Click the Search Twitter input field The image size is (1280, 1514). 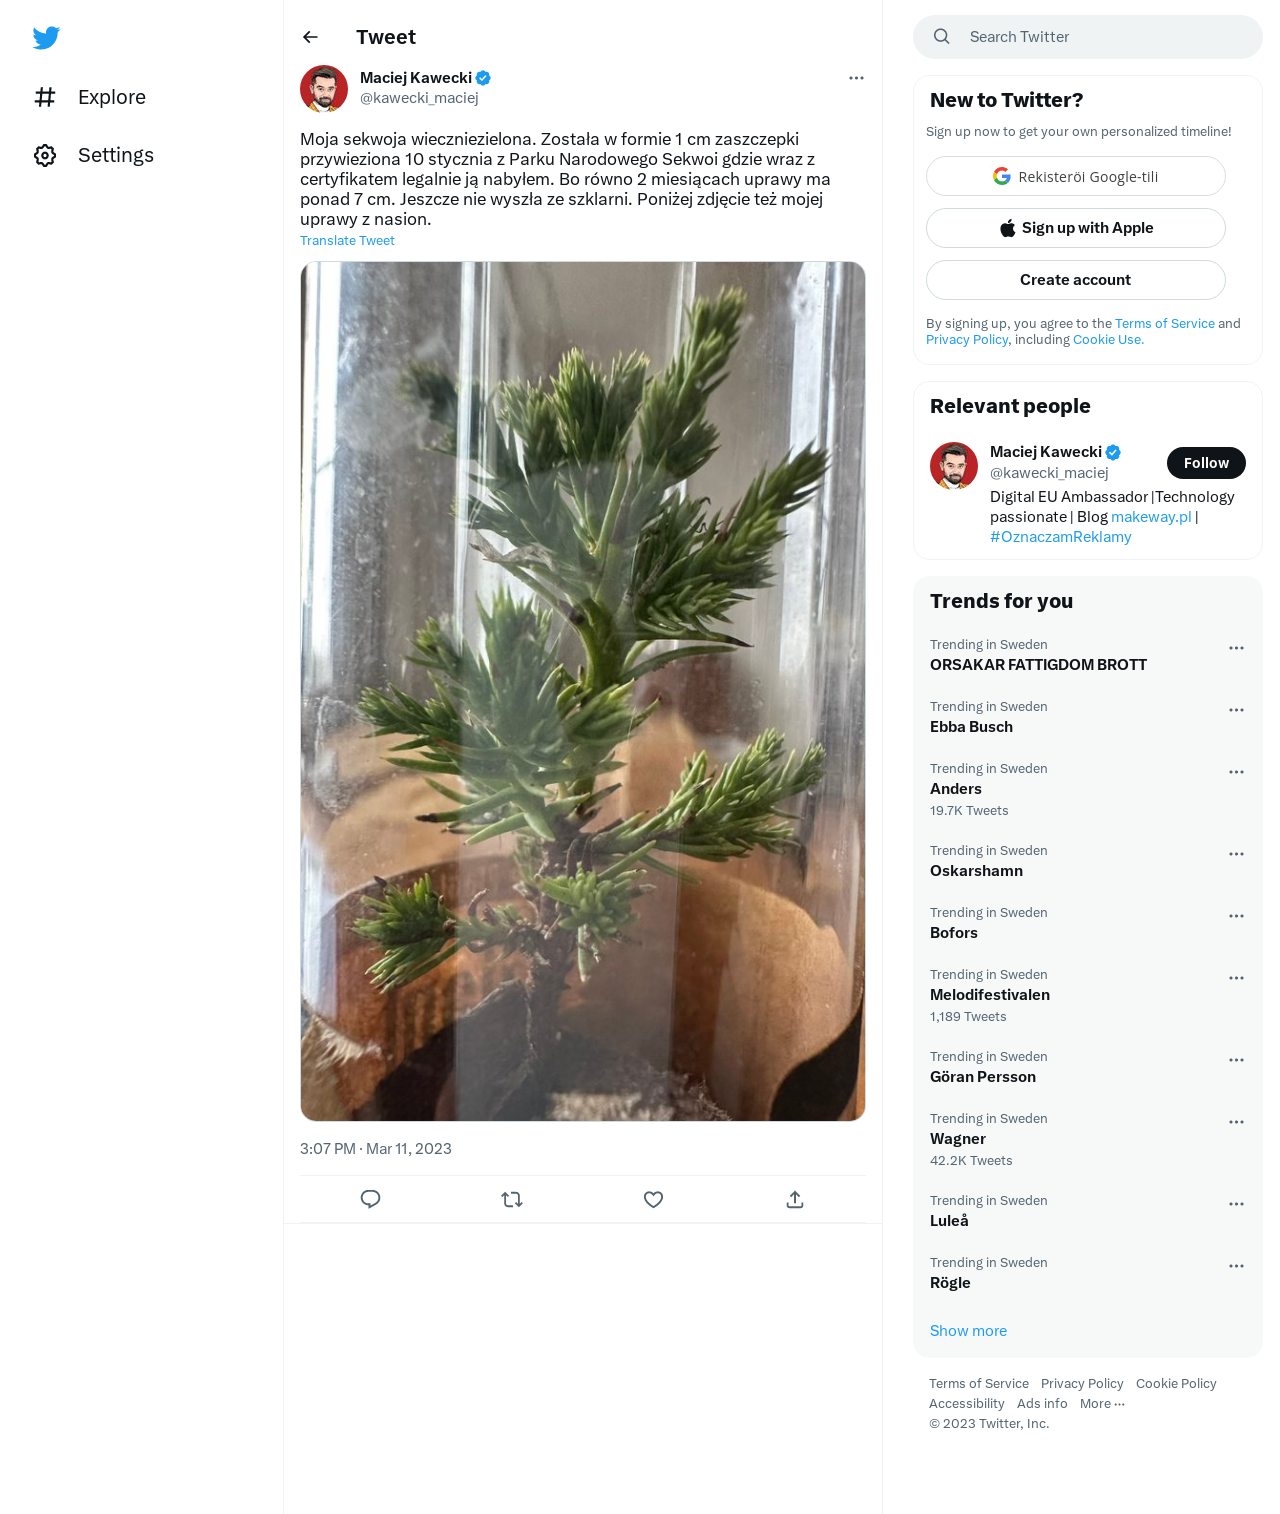[1088, 37]
